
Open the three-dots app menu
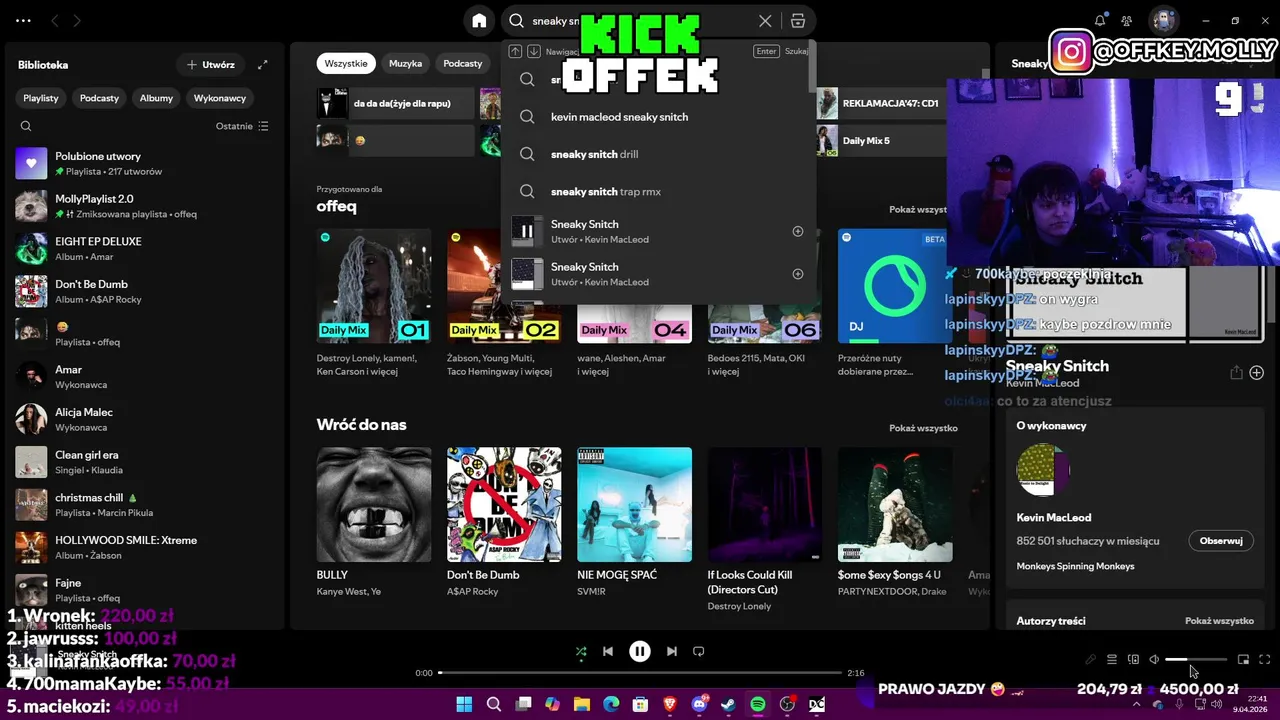coord(23,21)
